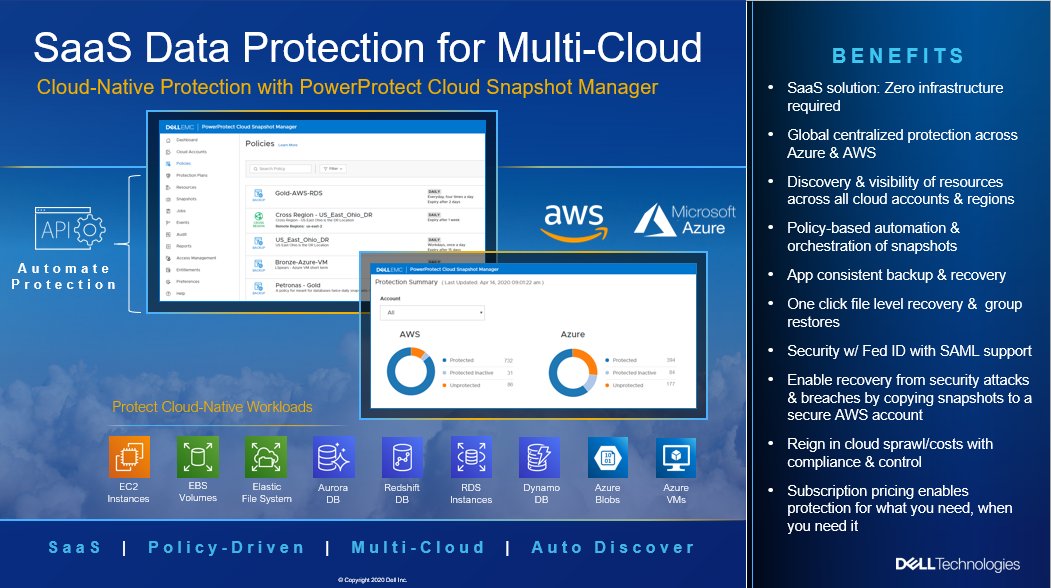The height and width of the screenshot is (588, 1051).
Task: Click Gold-AWS-RDS backup policy icon
Action: pos(258,195)
